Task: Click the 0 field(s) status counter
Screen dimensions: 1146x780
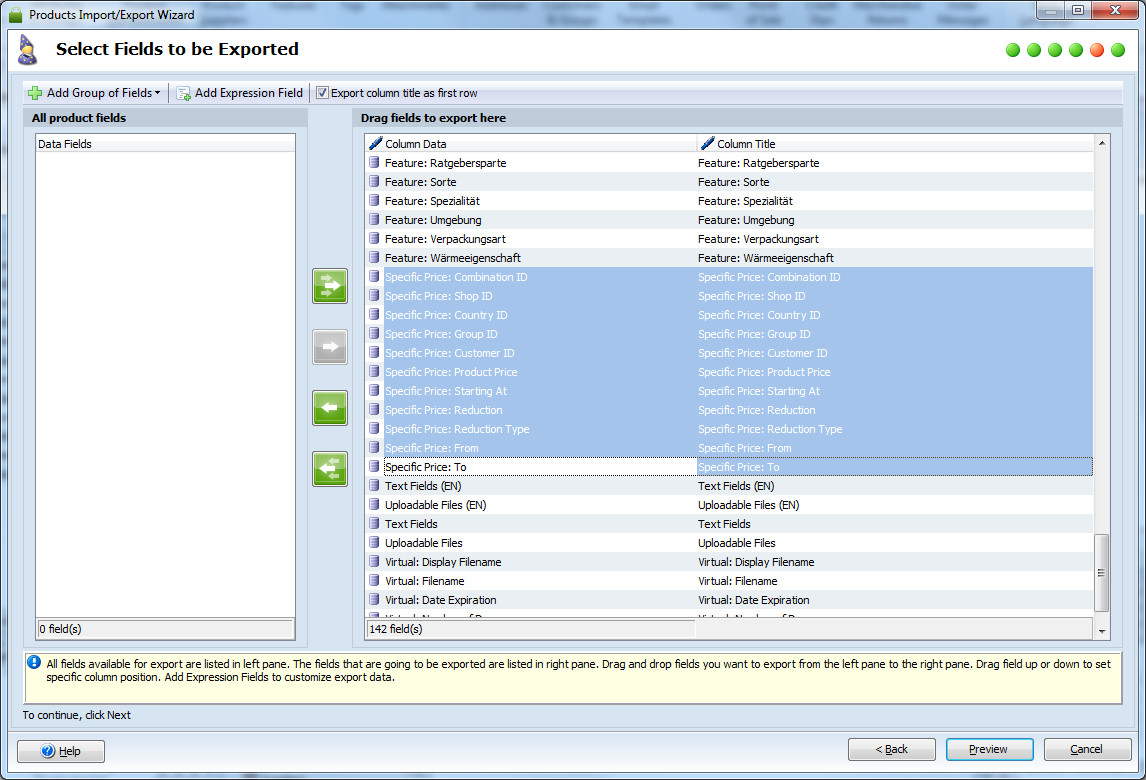Action: point(166,629)
